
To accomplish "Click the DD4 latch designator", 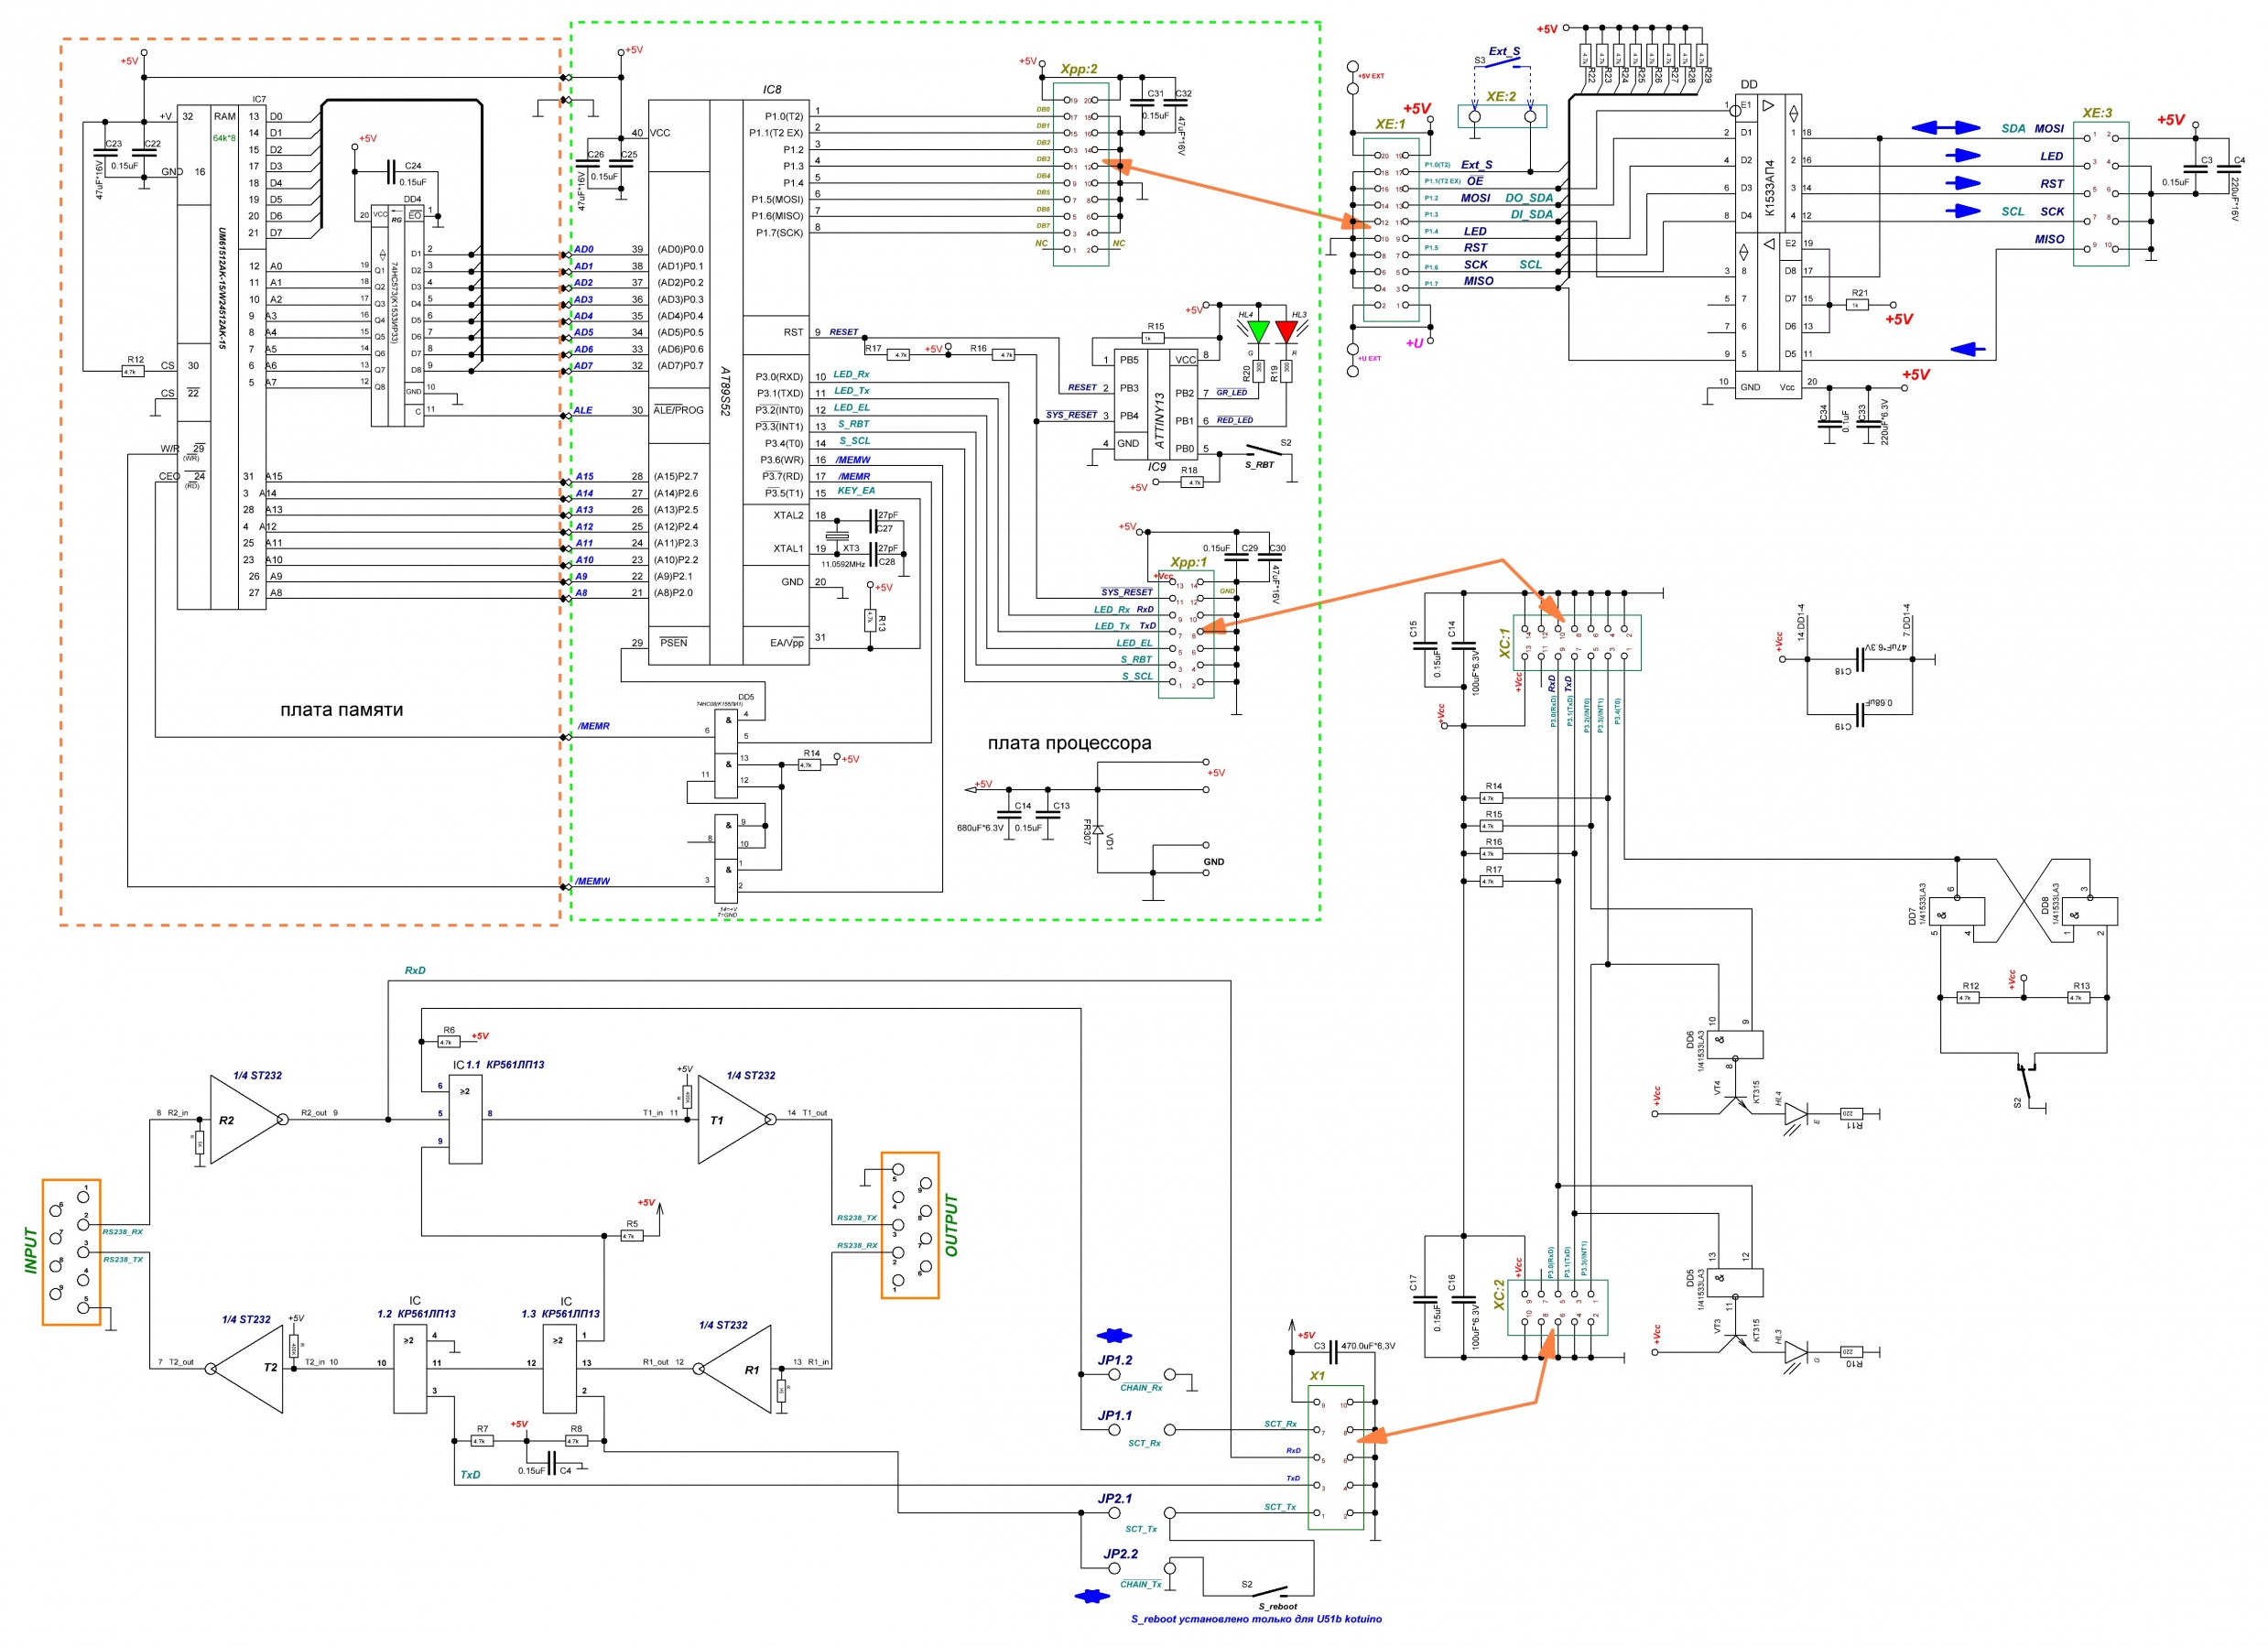I will click(x=412, y=199).
